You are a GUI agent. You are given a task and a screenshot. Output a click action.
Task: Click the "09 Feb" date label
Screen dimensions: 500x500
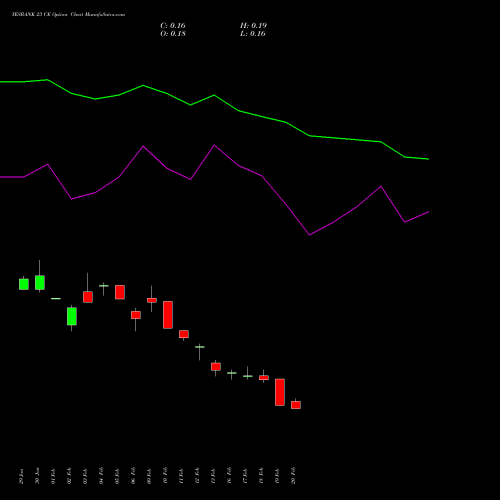point(149,476)
